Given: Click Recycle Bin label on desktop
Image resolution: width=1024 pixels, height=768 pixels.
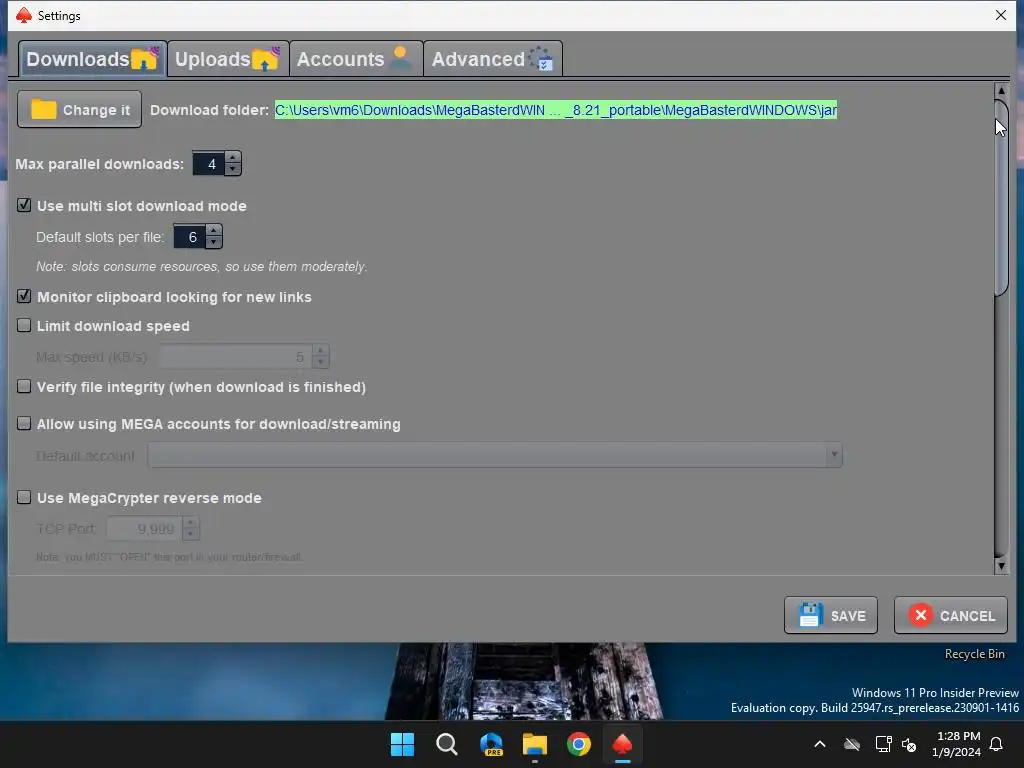Looking at the screenshot, I should (x=974, y=654).
